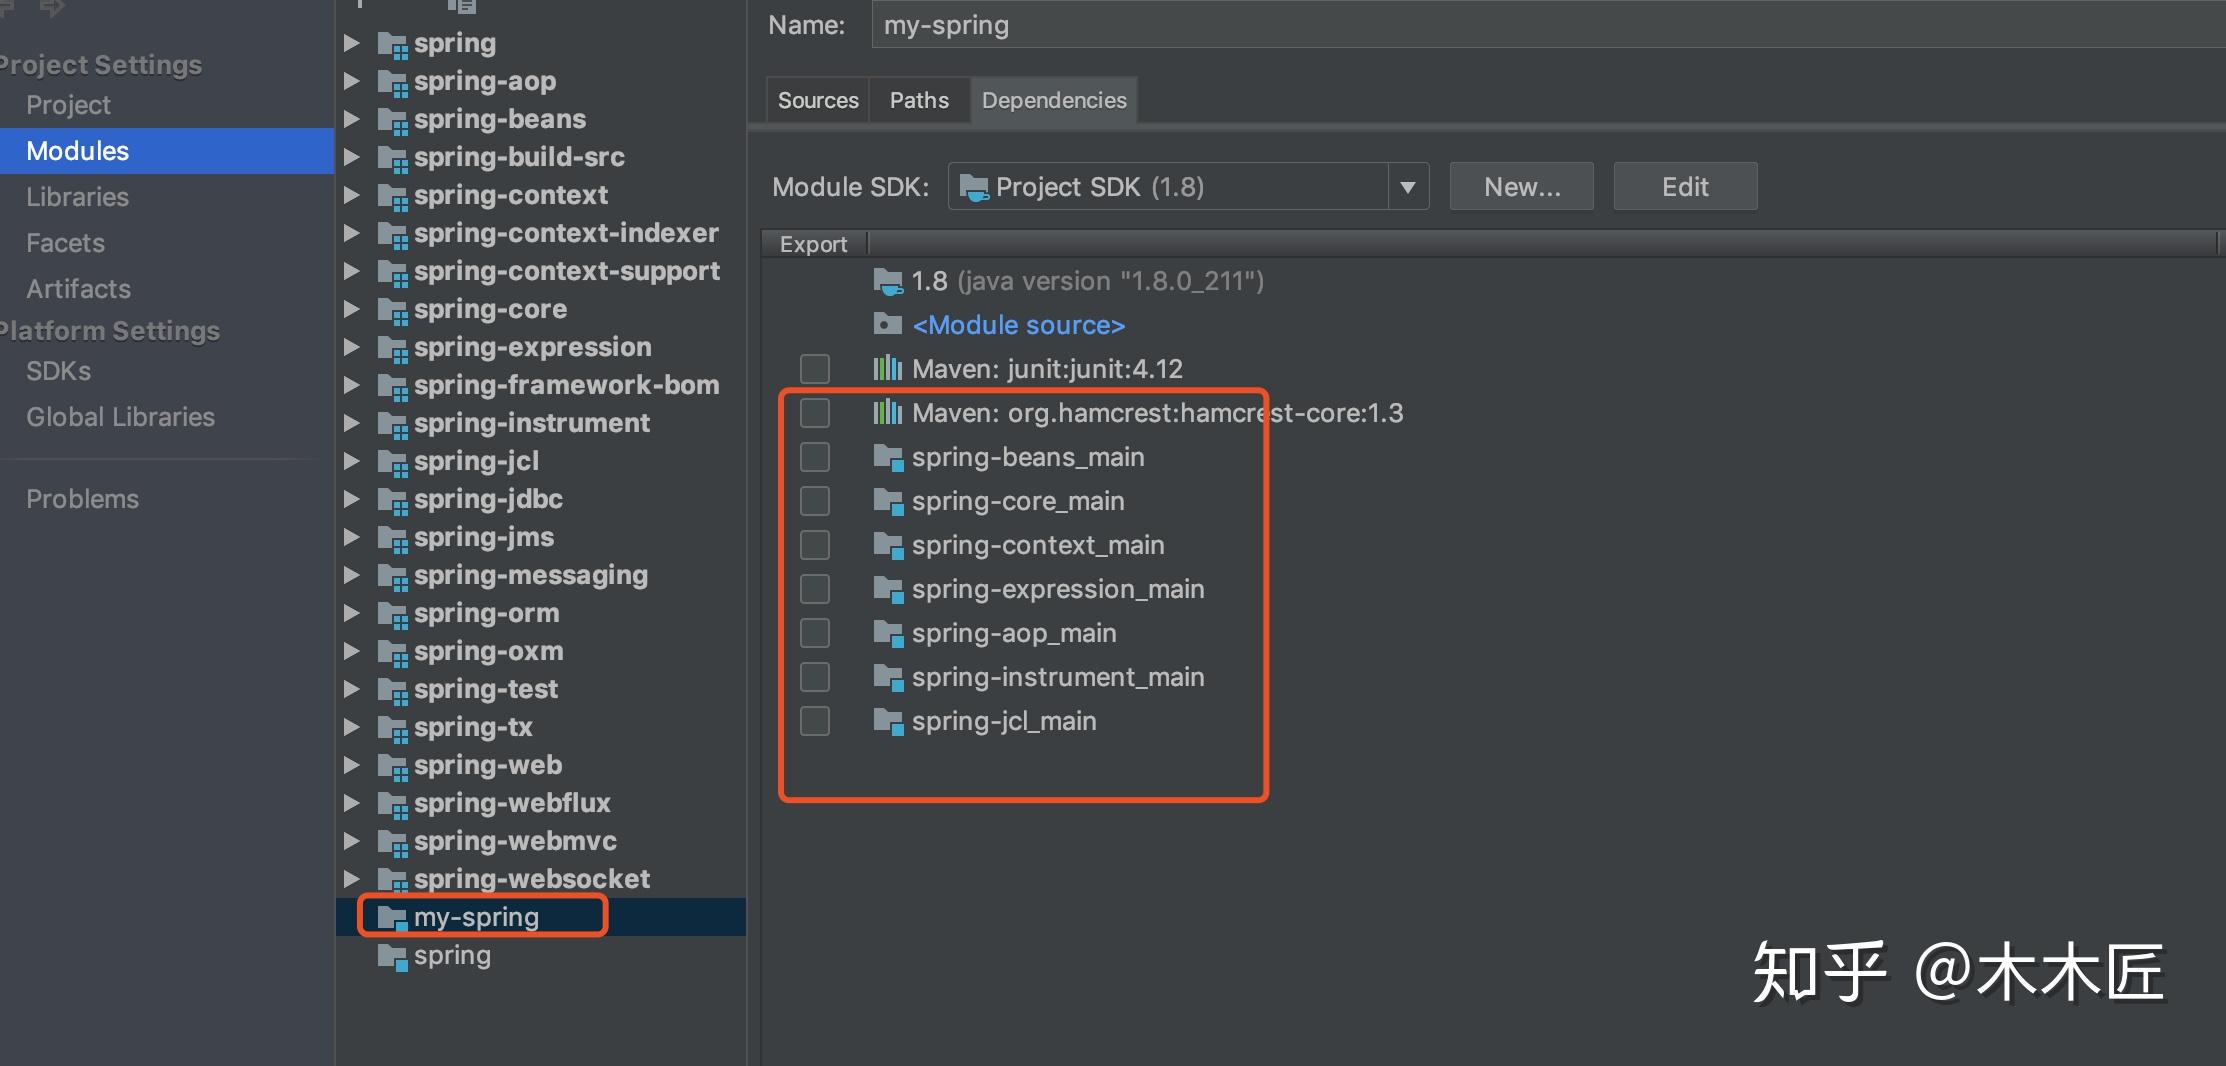Click the junit Maven library icon
2226x1066 pixels.
click(x=888, y=369)
